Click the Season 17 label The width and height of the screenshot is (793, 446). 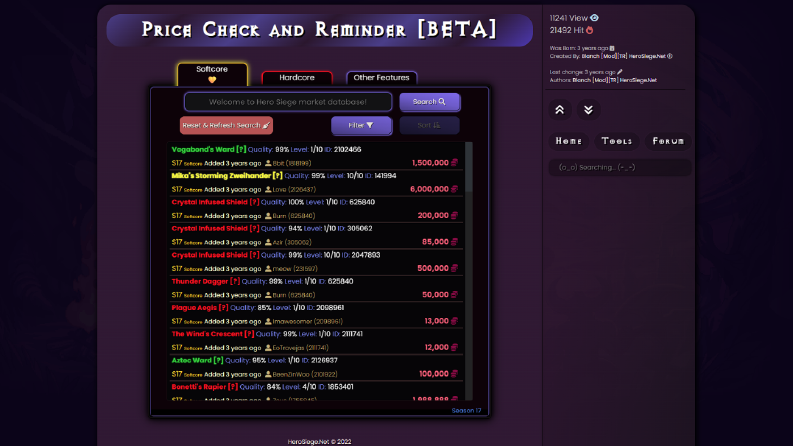coord(466,411)
